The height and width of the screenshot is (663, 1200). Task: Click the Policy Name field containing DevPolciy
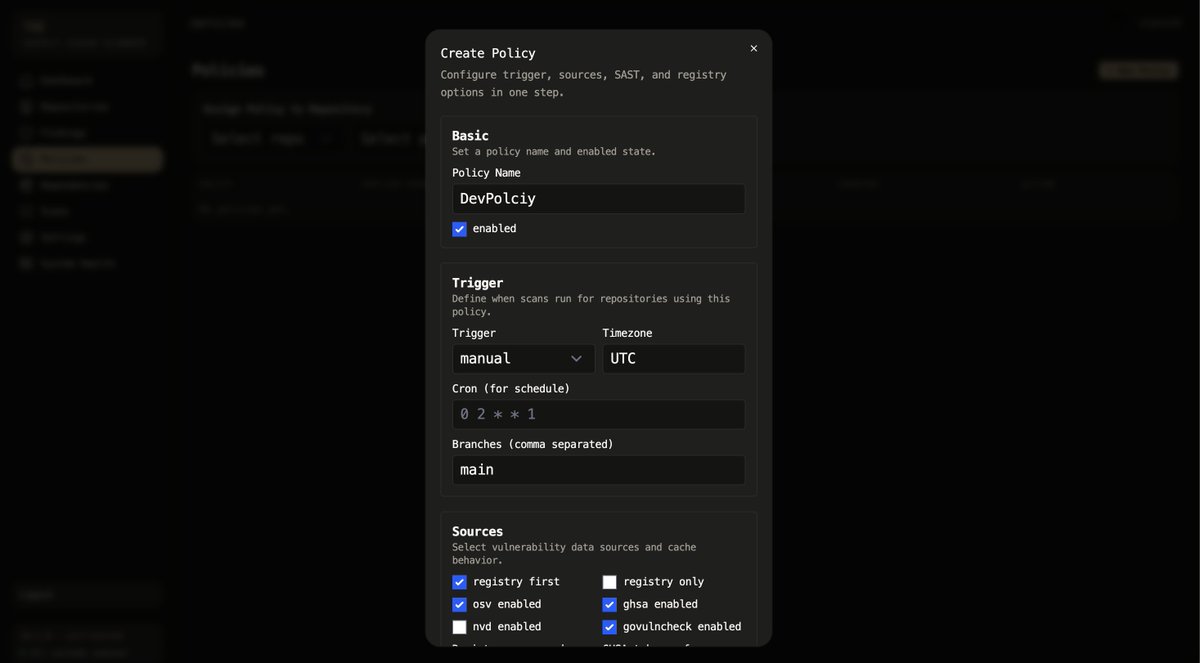598,198
